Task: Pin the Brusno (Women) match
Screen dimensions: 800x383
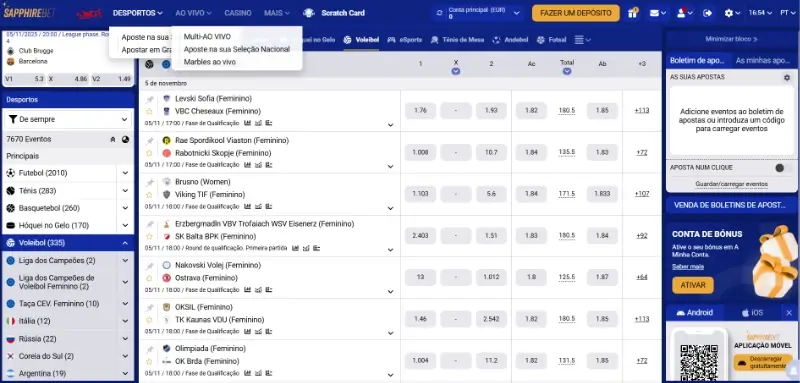Action: (149, 183)
